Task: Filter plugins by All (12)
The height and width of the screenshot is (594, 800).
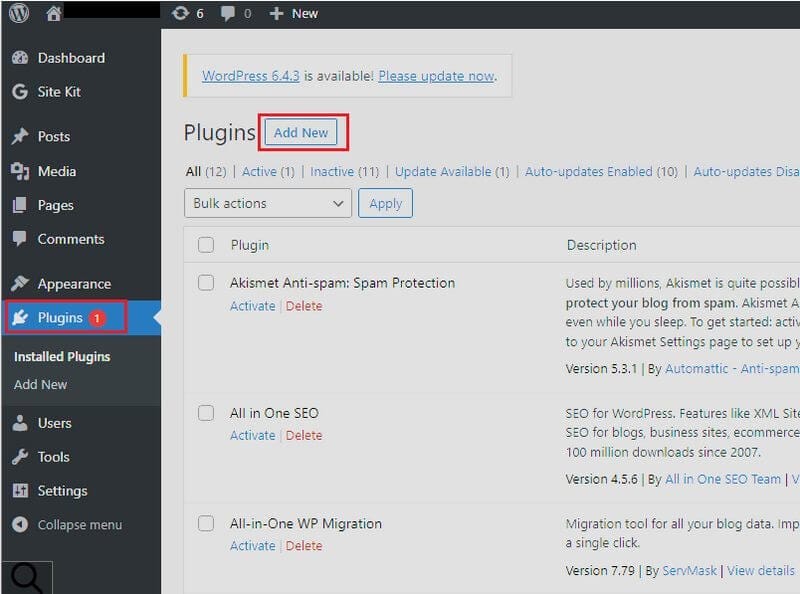Action: [x=206, y=171]
